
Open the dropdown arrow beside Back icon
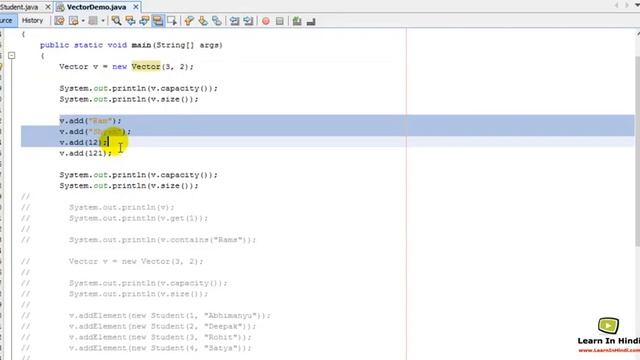pyautogui.click(x=83, y=21)
